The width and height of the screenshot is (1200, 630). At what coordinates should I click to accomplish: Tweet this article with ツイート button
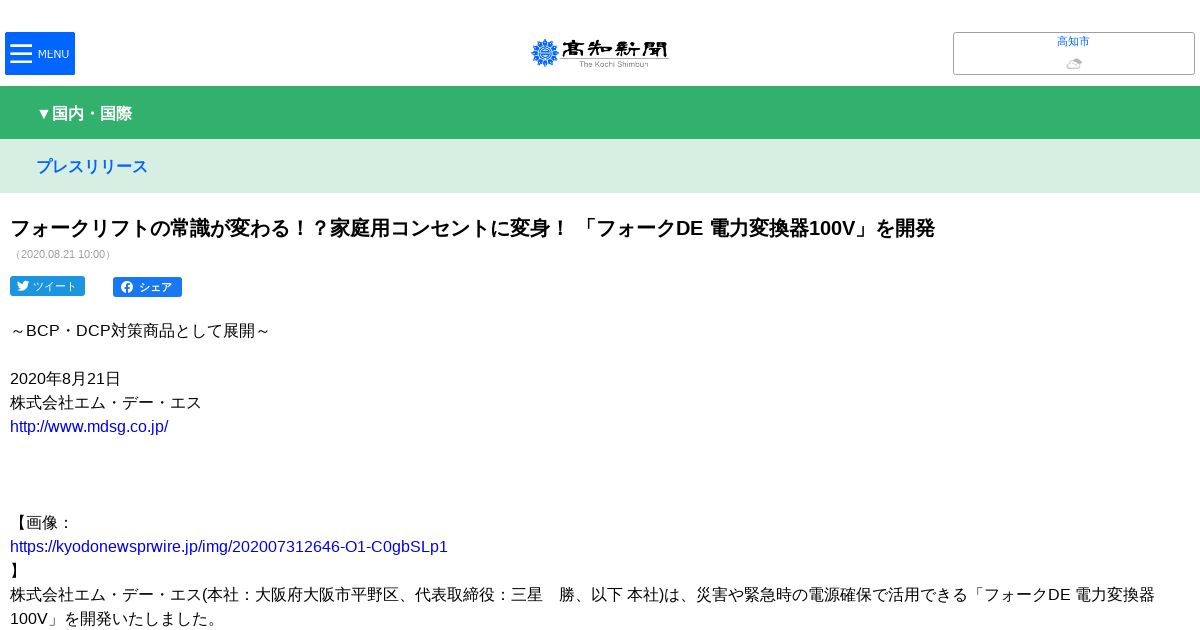[x=47, y=286]
